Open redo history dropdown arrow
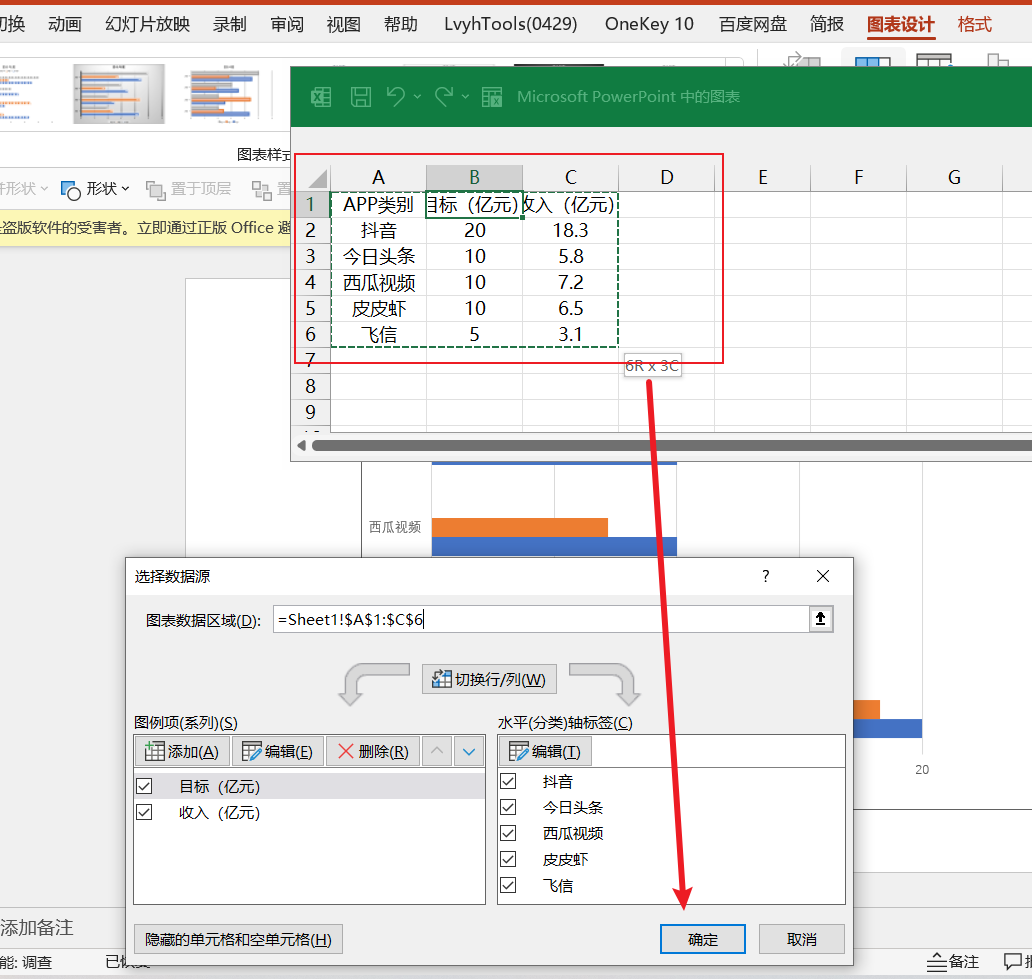This screenshot has width=1032, height=979. 465,97
